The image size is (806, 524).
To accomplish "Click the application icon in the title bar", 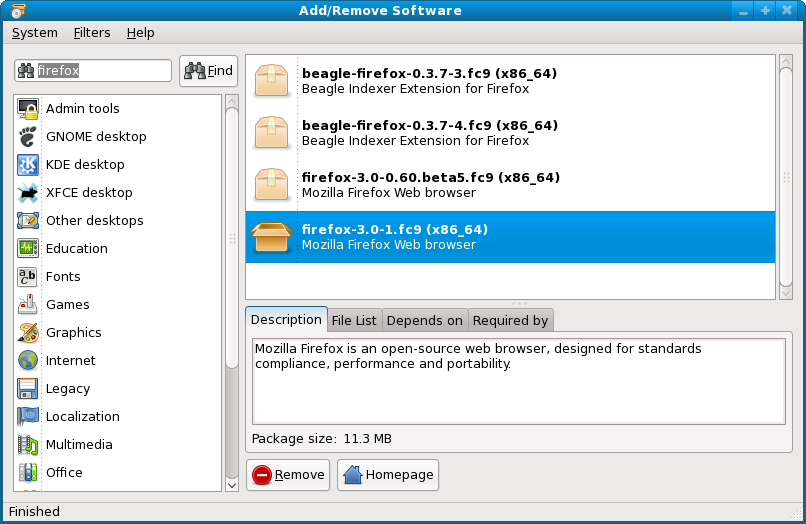I will [x=17, y=10].
